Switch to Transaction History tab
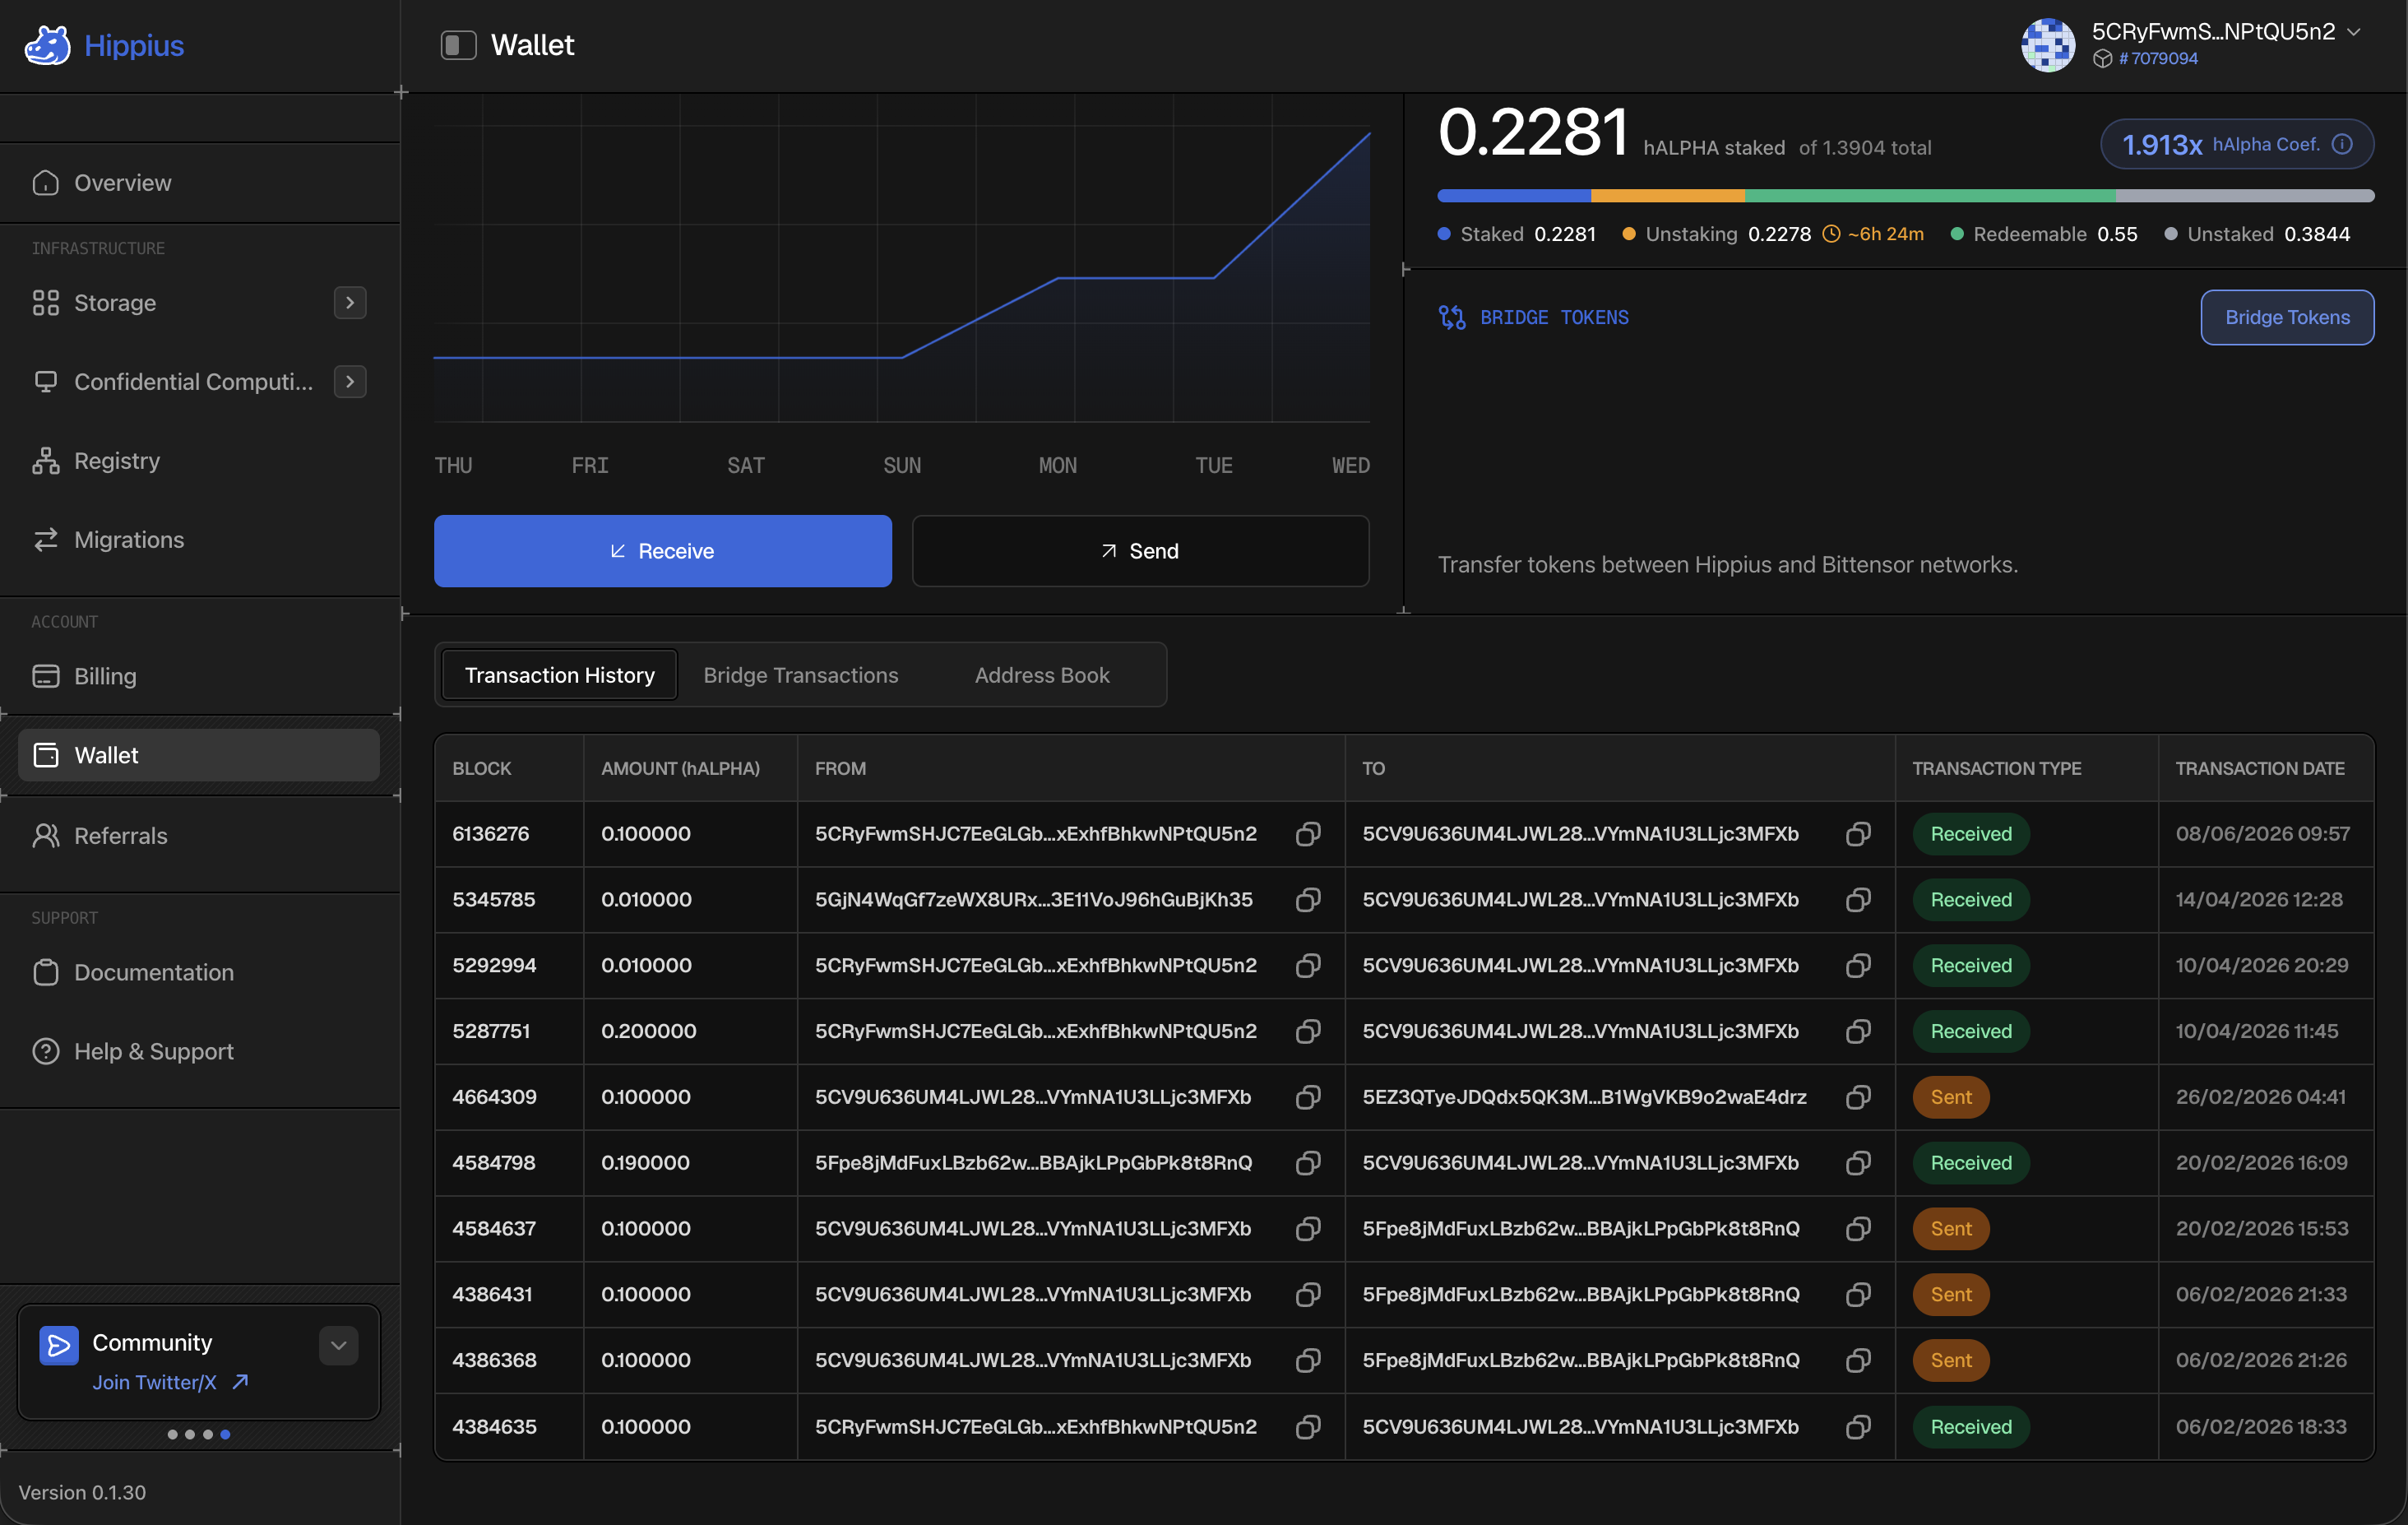Viewport: 2408px width, 1525px height. click(559, 675)
